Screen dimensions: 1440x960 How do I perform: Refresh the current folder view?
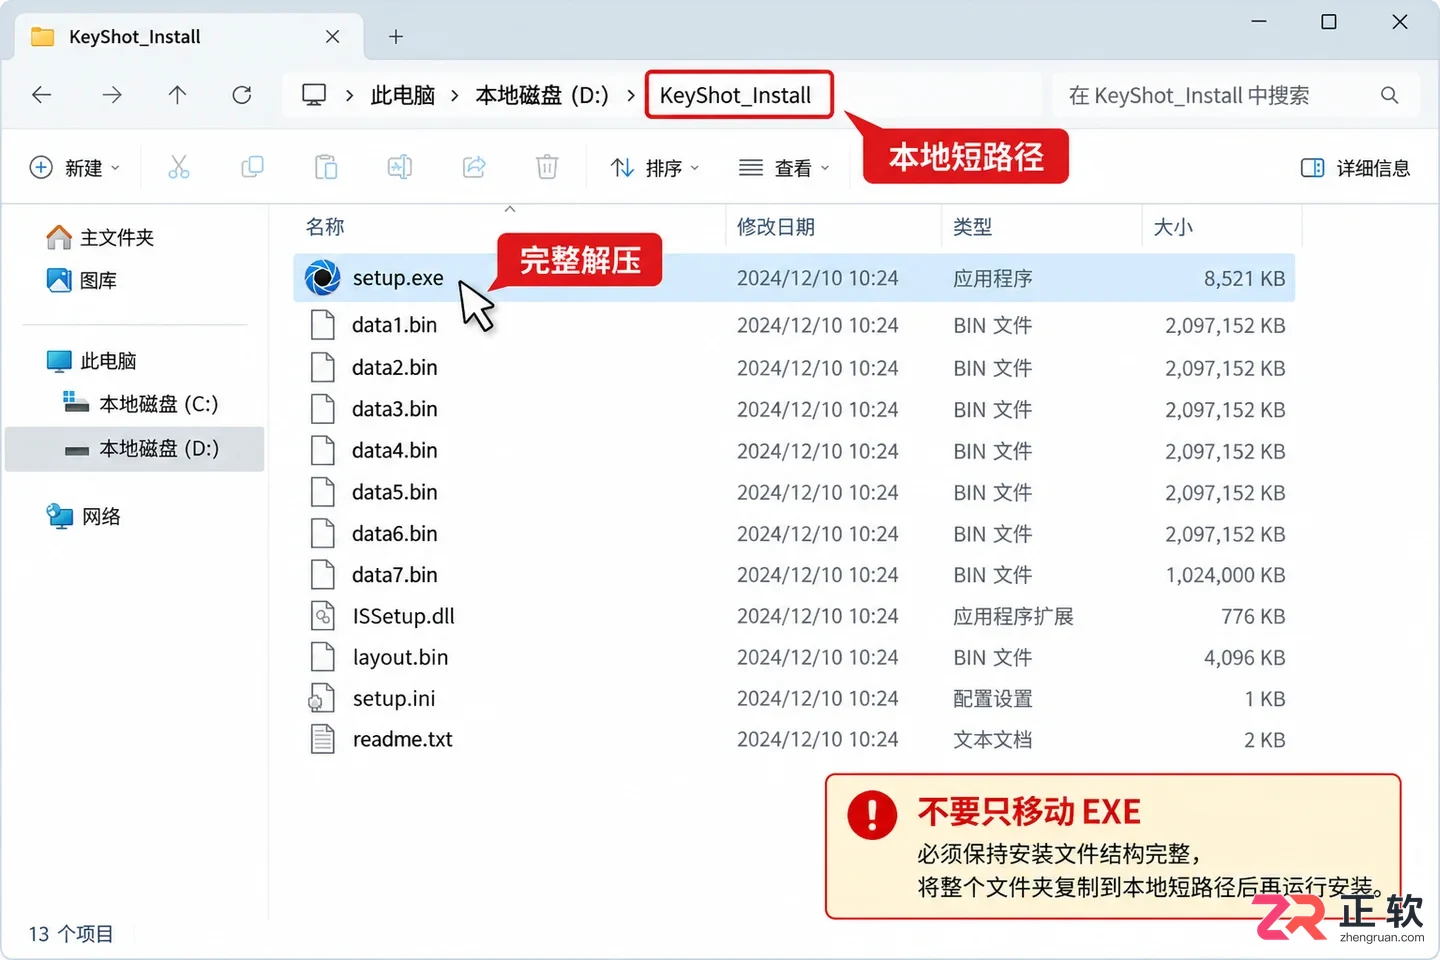click(x=242, y=95)
